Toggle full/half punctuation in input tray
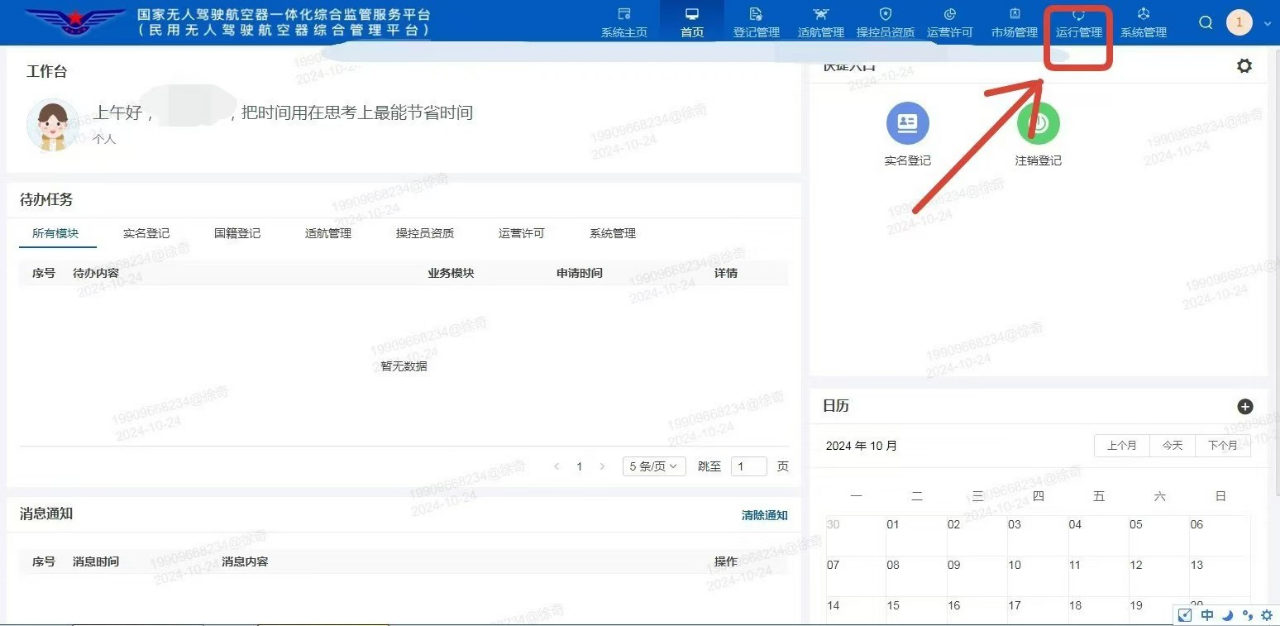 (1247, 614)
